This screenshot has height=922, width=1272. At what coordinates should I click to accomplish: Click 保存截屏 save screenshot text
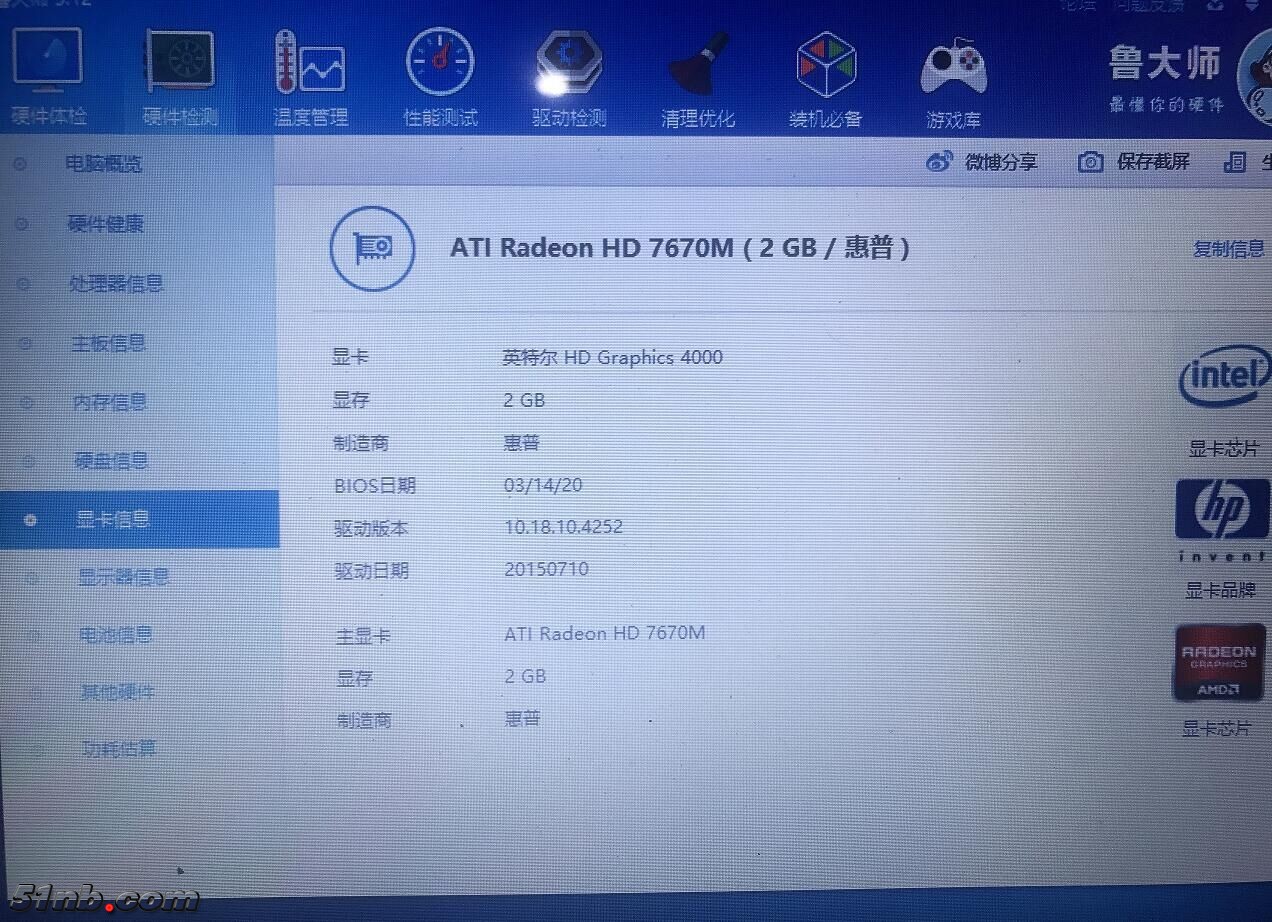(1153, 161)
